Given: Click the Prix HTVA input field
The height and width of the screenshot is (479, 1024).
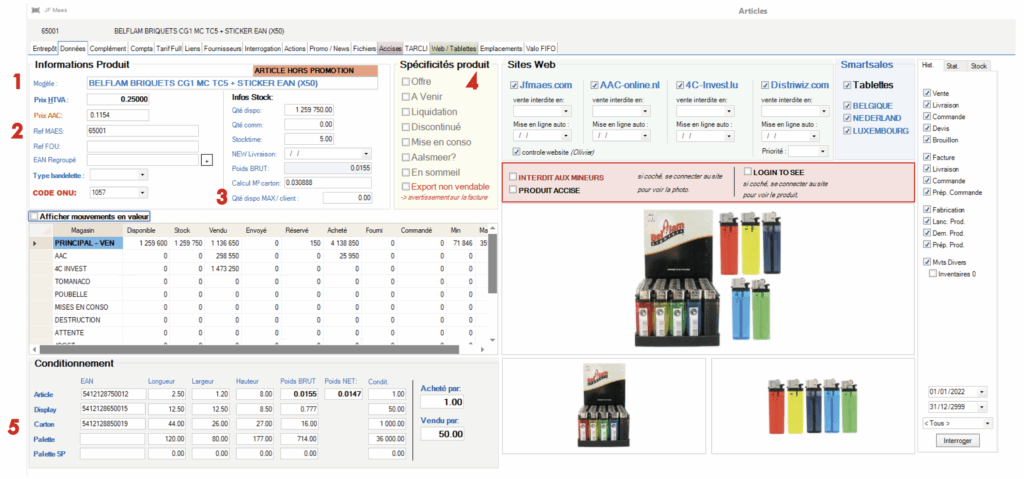Looking at the screenshot, I should [118, 100].
